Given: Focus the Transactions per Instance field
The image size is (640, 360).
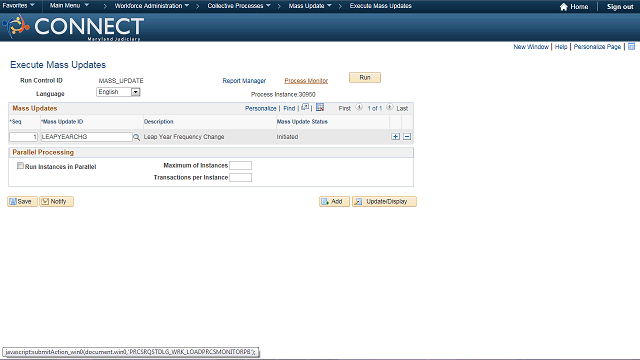Looking at the screenshot, I should 240,178.
